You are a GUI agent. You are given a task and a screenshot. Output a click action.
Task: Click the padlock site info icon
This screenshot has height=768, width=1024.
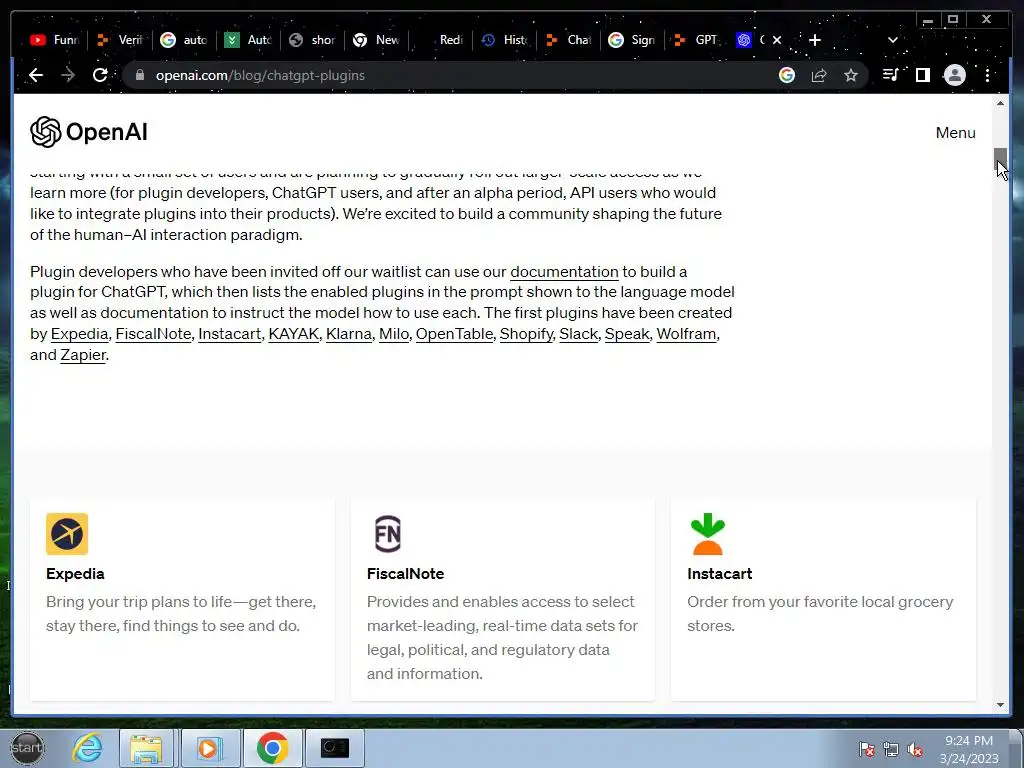coord(139,75)
